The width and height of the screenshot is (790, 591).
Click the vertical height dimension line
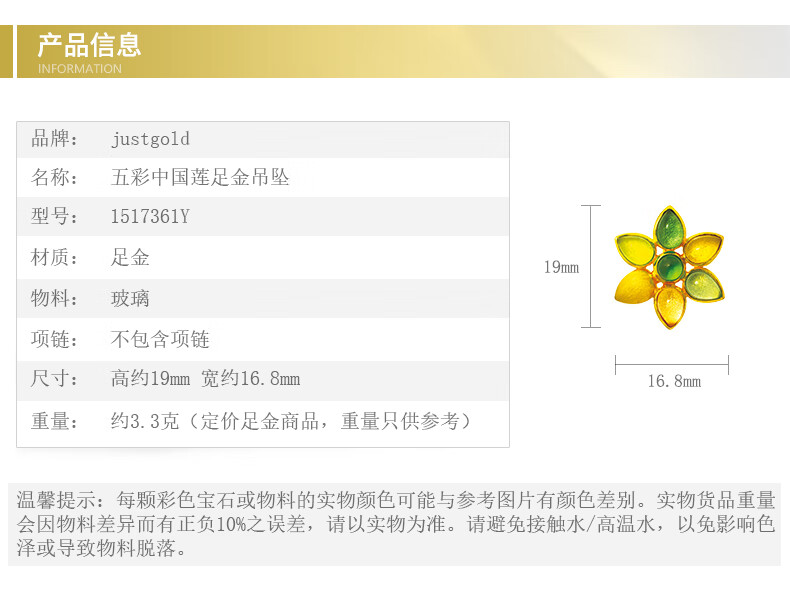(x=592, y=266)
